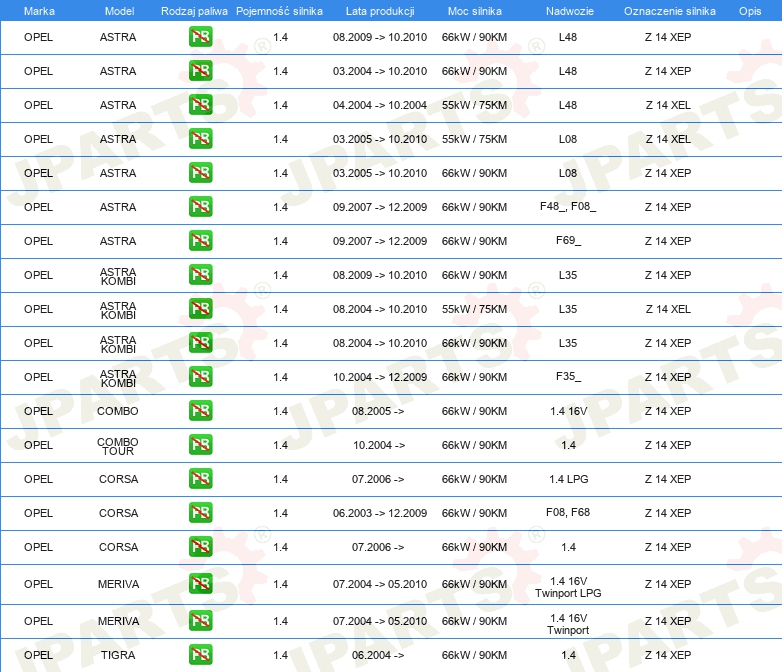Click the fuel icon in the Astra F69_ row
This screenshot has width=782, height=672.
200,240
